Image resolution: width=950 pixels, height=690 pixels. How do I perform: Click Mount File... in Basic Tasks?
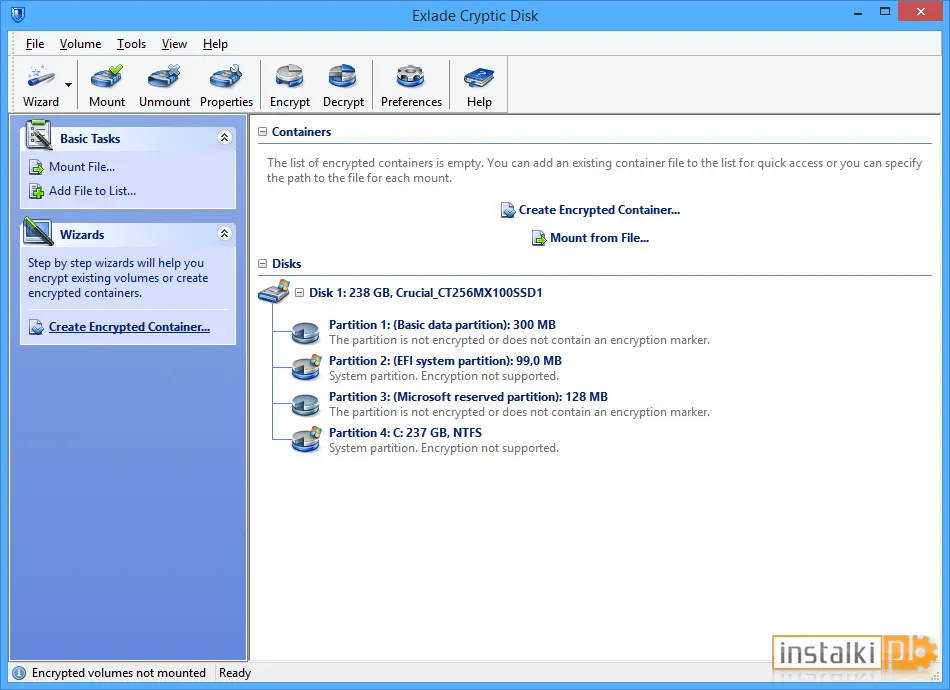(82, 167)
